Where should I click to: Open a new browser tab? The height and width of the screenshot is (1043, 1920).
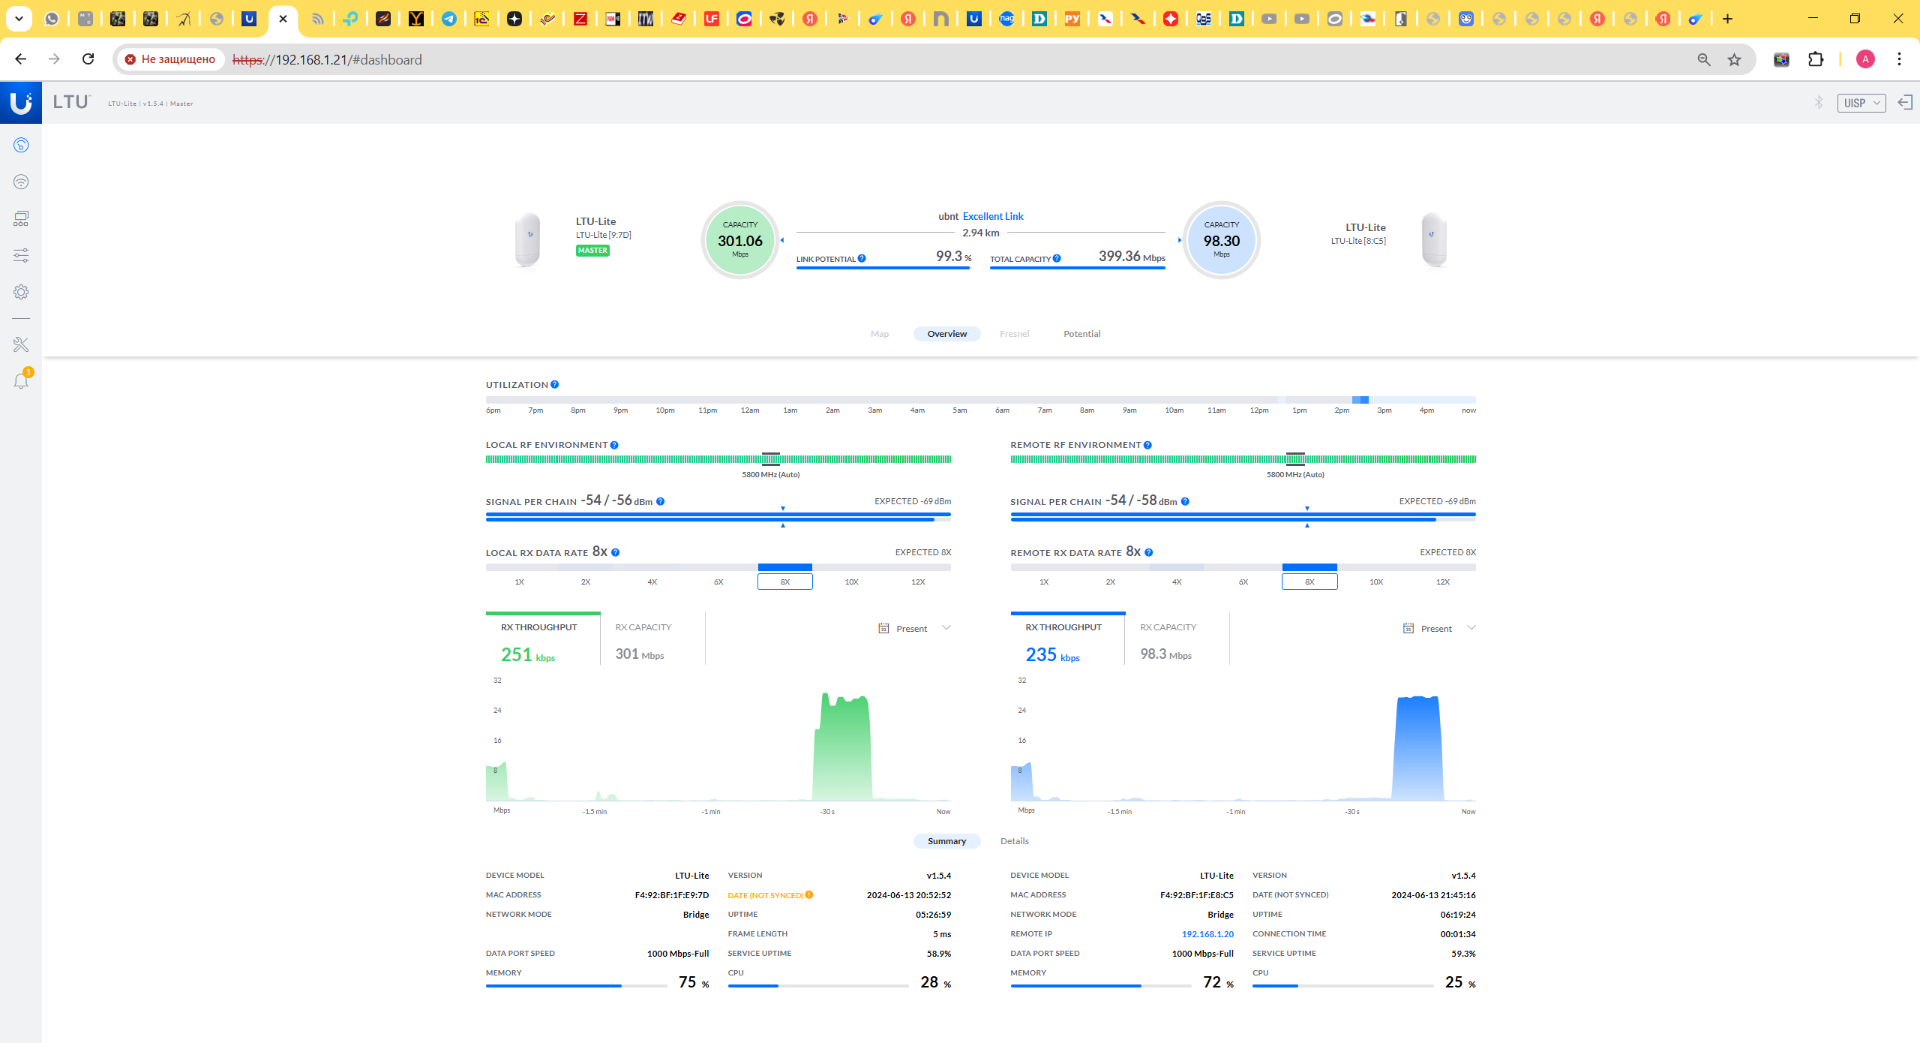tap(1727, 18)
